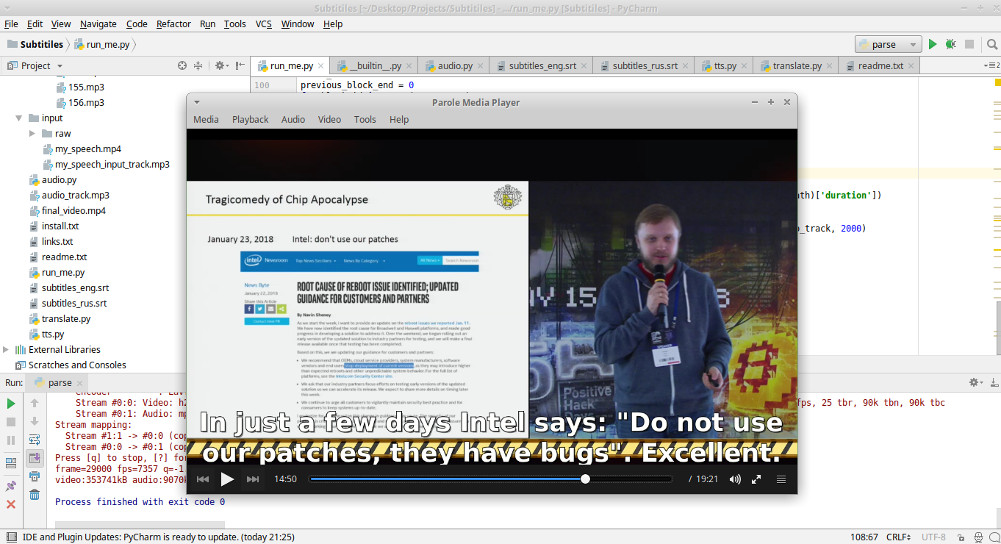
Task: Rerun parse in the Run panel
Action: coord(11,404)
